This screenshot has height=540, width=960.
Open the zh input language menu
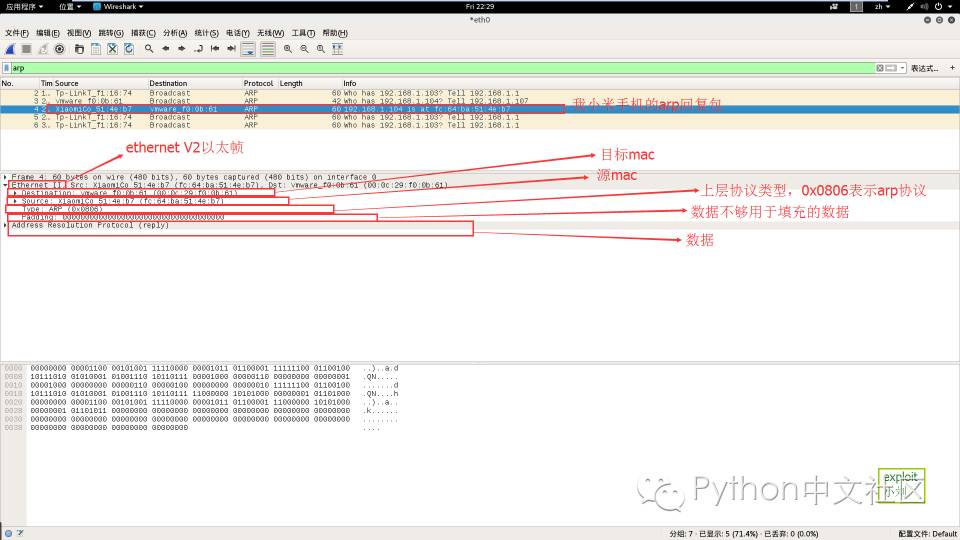click(x=882, y=7)
